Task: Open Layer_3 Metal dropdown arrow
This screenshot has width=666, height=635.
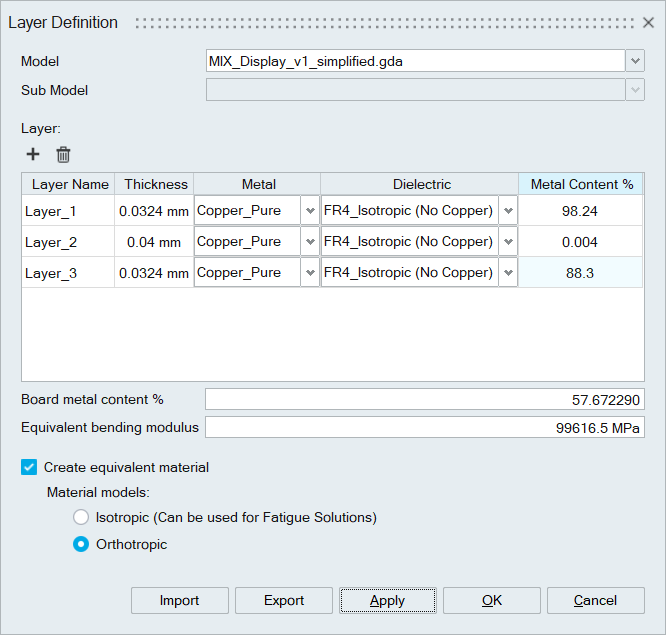Action: point(310,273)
